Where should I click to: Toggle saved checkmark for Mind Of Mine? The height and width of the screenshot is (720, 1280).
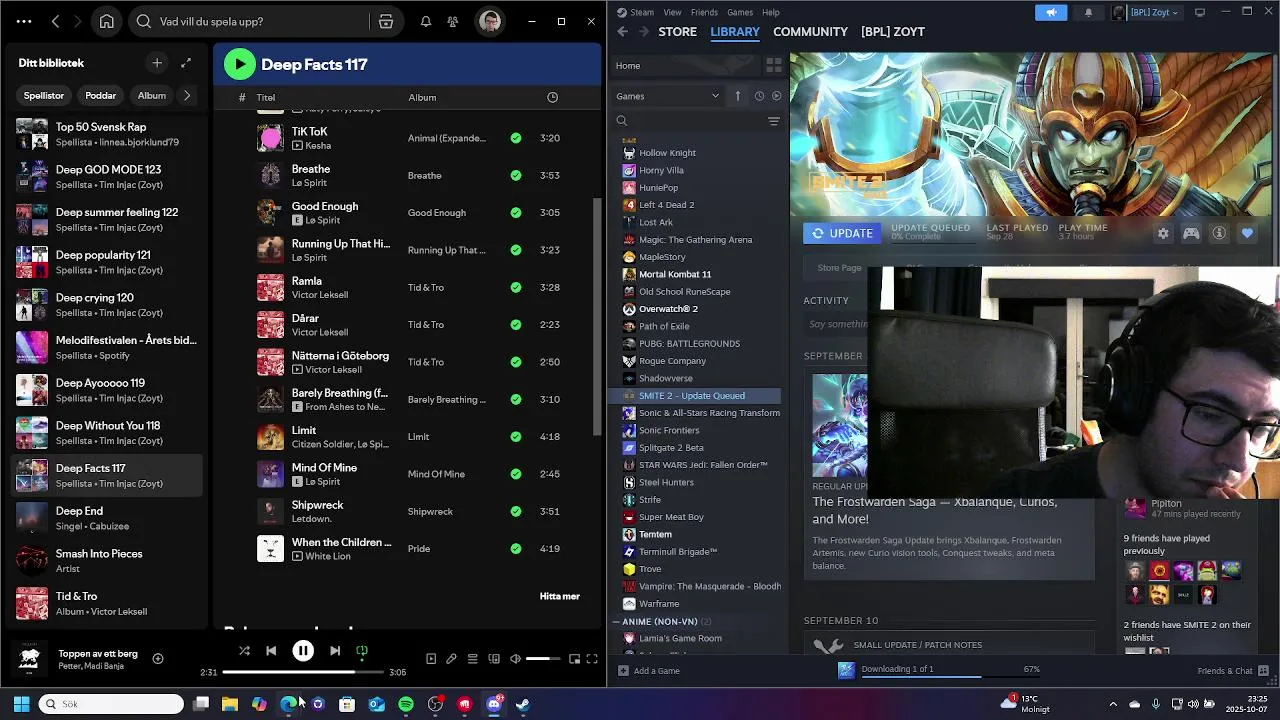[516, 474]
